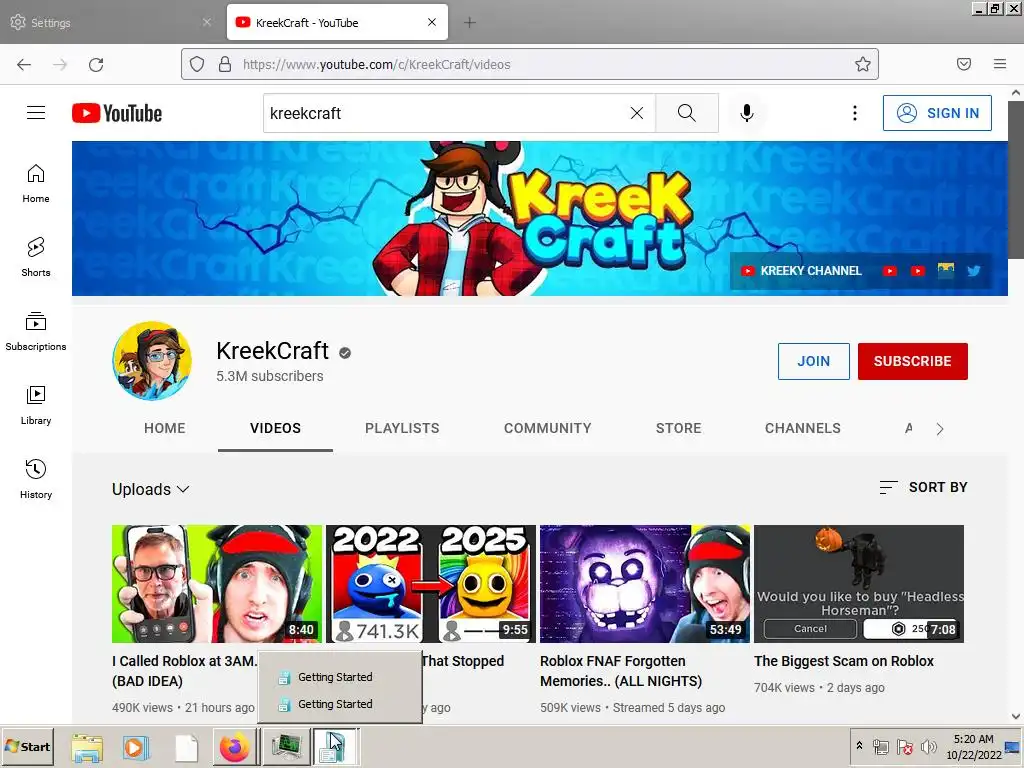Open Firefox application menu
Viewport: 1024px width, 768px height.
tap(1000, 64)
